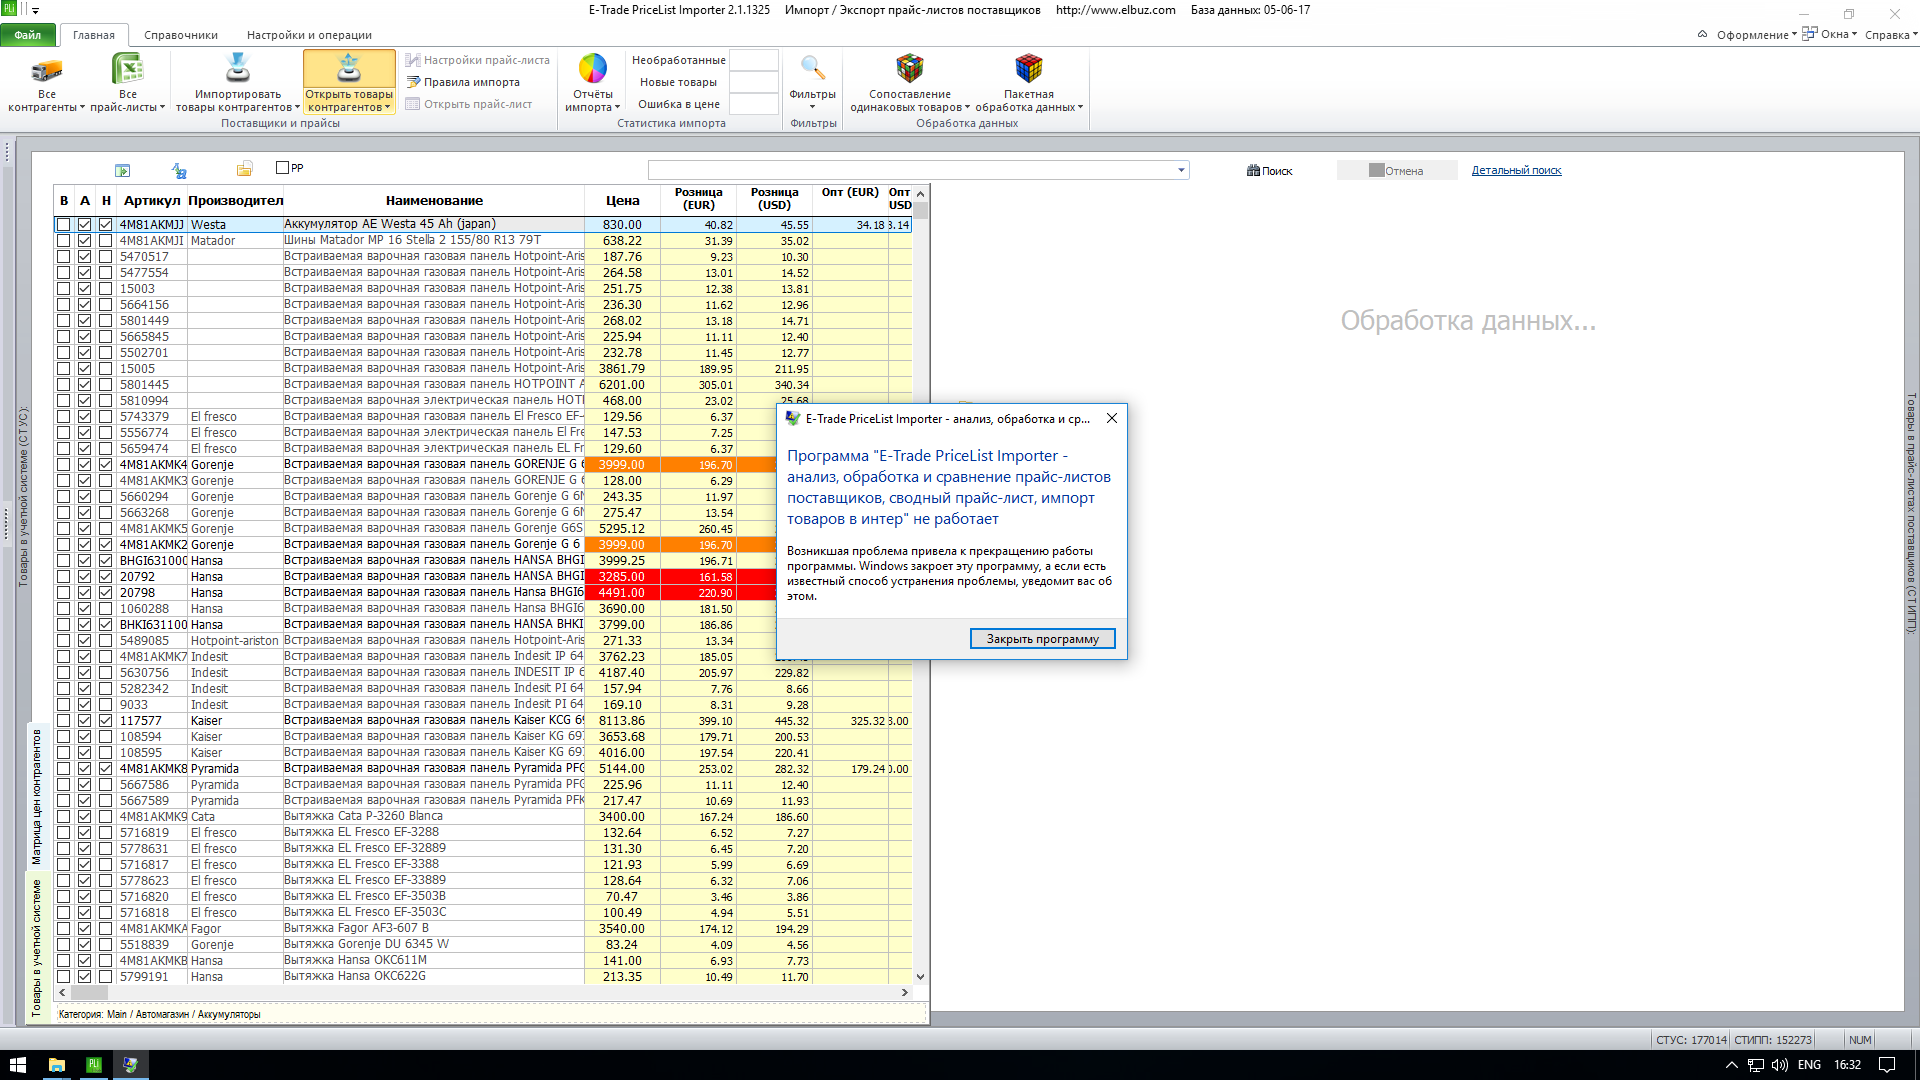Select the Матрица цен контрагентов side tab
Image resolution: width=1920 pixels, height=1080 pixels.
[37, 797]
